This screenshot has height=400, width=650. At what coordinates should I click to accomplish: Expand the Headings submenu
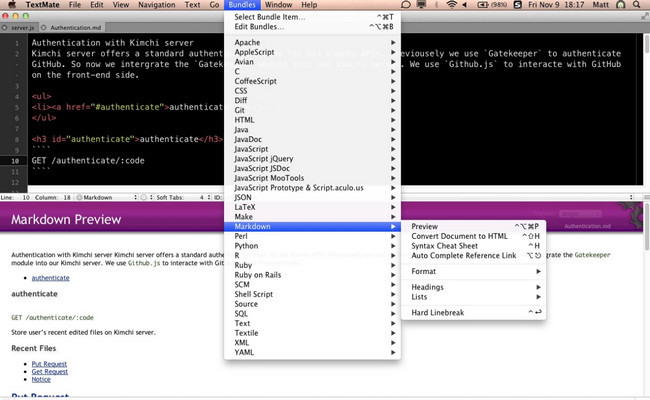[x=428, y=287]
